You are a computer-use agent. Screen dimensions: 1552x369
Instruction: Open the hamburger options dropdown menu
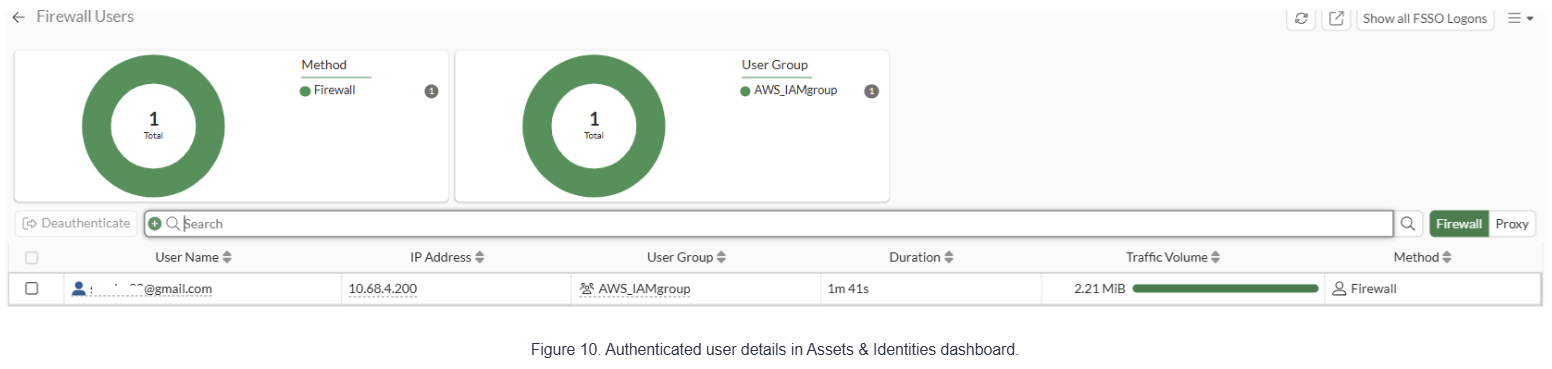tap(1520, 18)
